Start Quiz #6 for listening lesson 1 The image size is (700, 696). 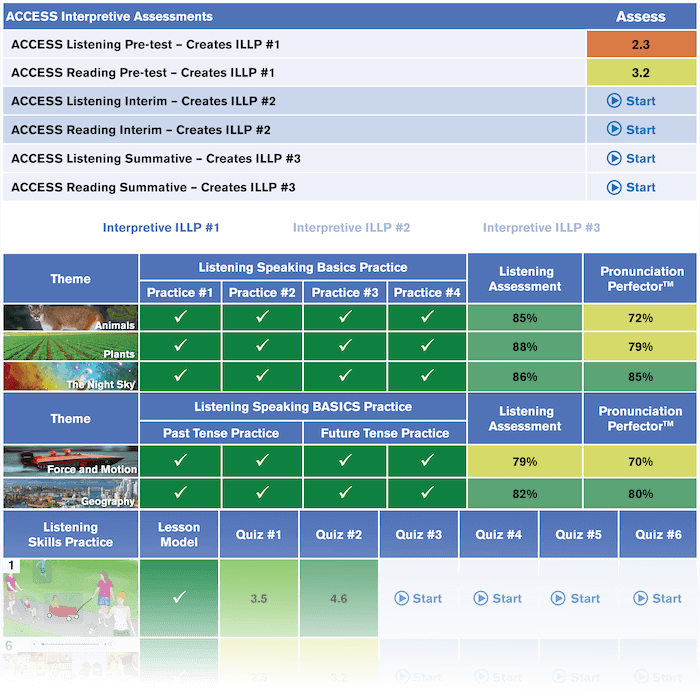point(658,598)
